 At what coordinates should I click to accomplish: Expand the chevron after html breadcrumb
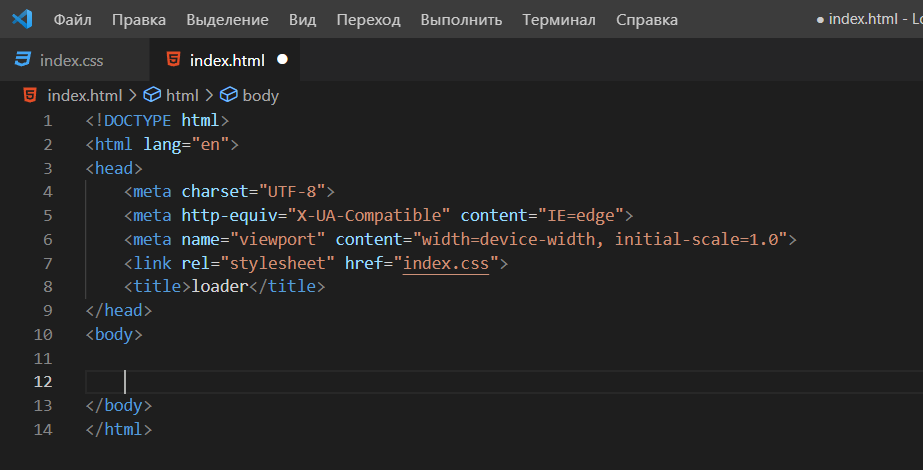coord(209,95)
